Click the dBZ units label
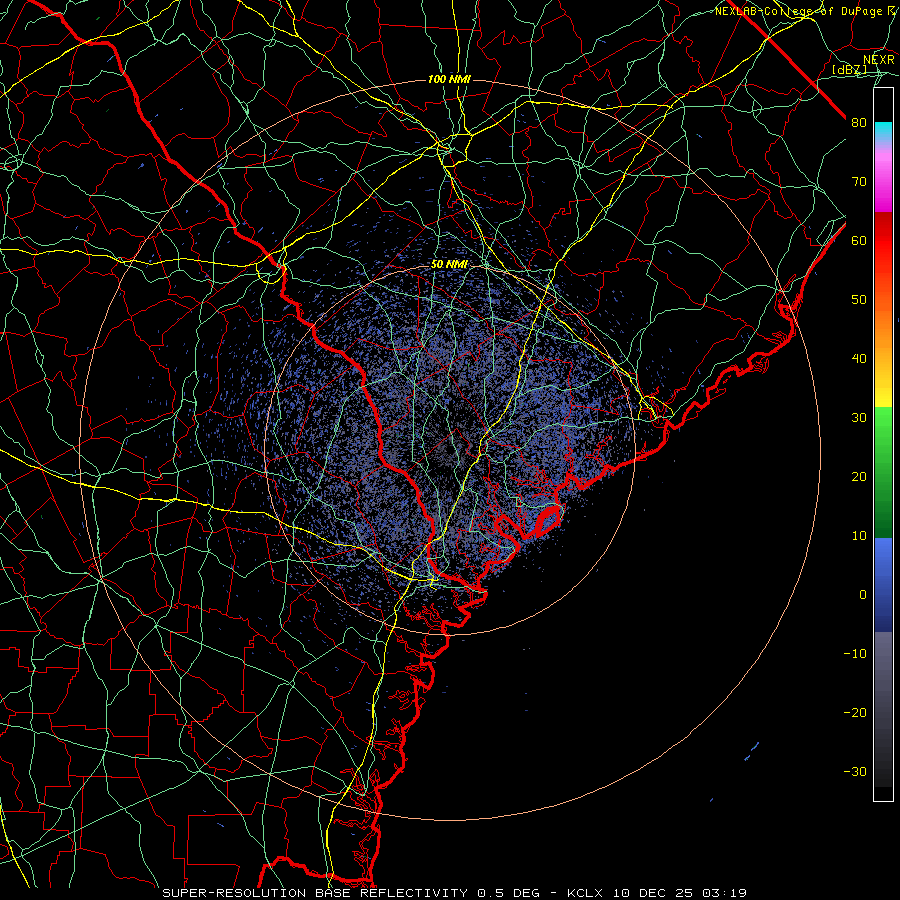The image size is (900, 900). click(849, 70)
